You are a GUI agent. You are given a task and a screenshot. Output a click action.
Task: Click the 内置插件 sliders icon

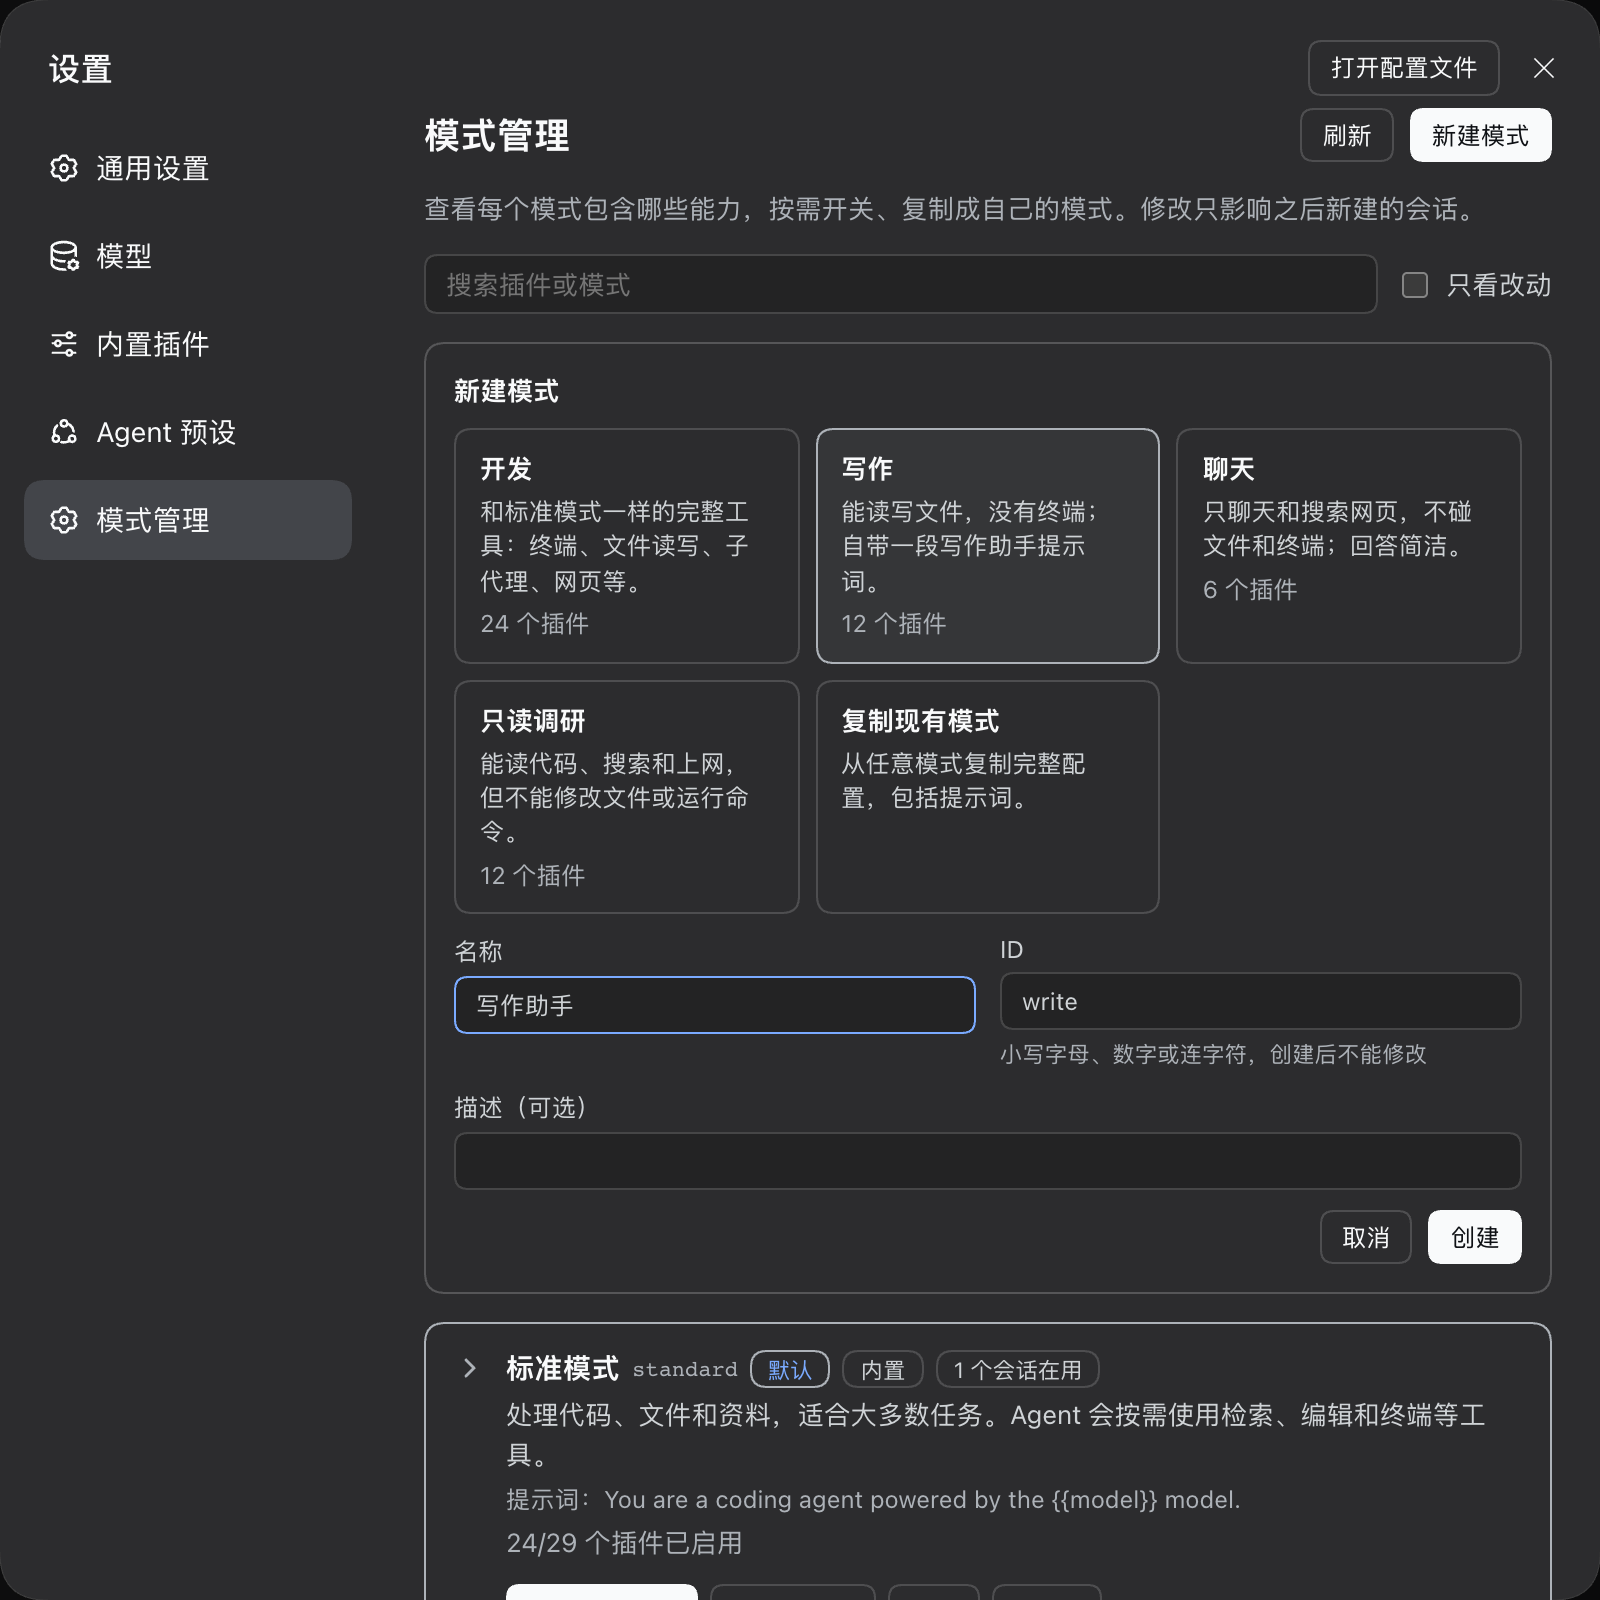[64, 344]
